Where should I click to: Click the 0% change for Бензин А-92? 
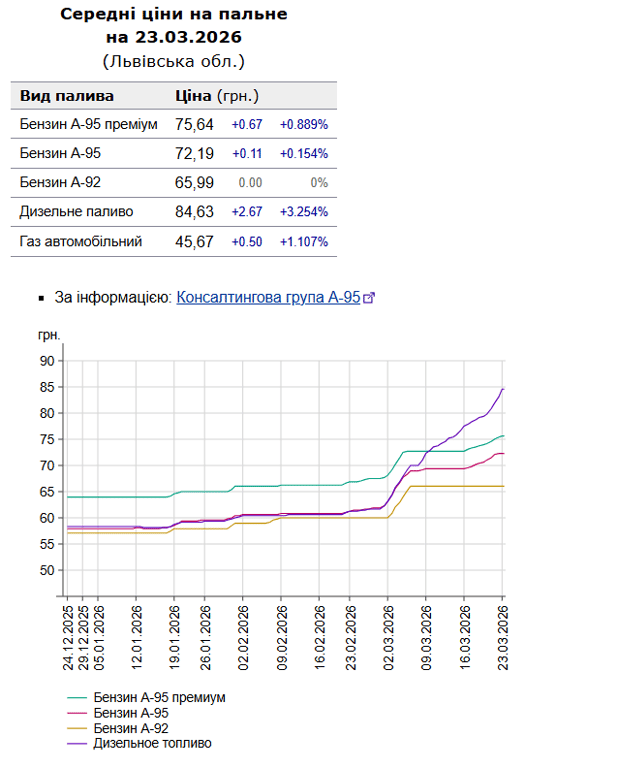click(x=318, y=183)
